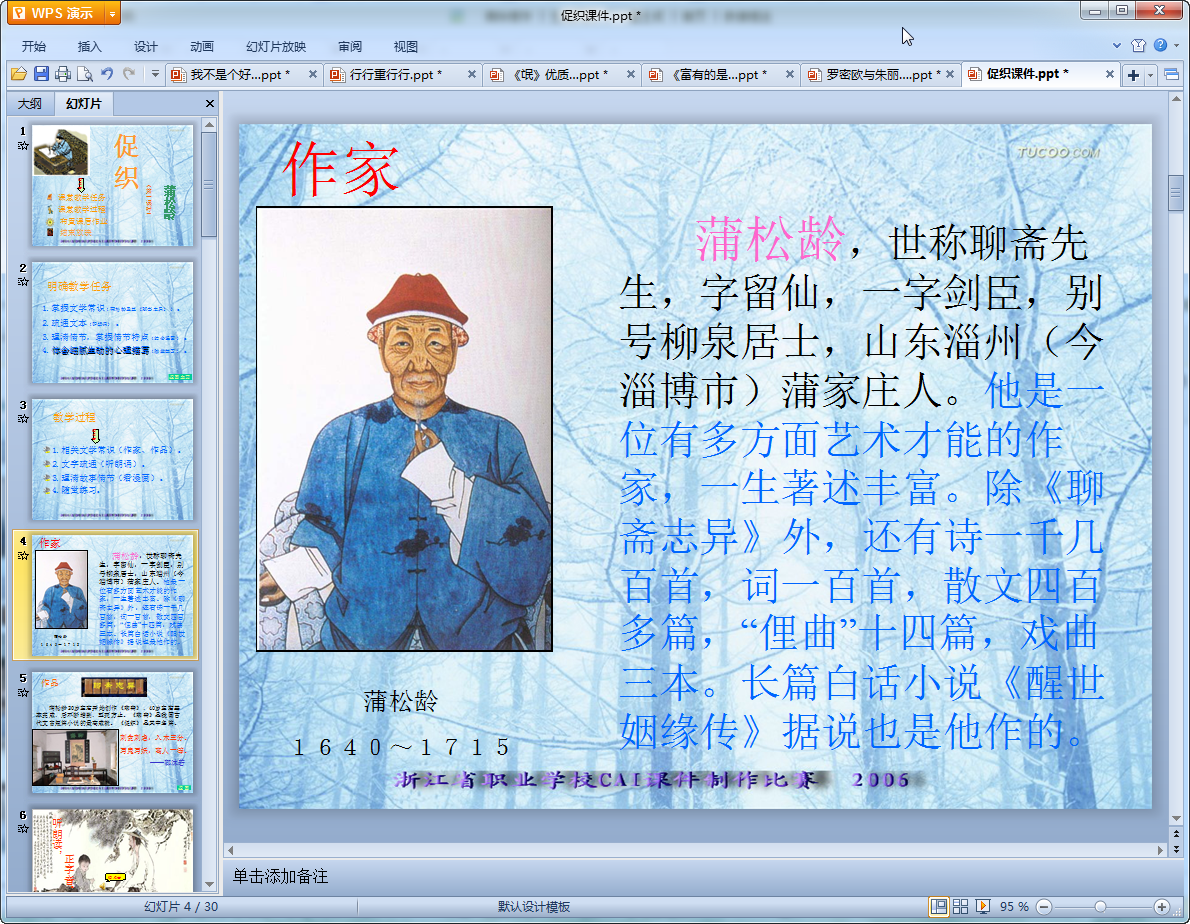Screen dimensions: 1190x924
Task: Open the 插入 ribbon tab
Action: (90, 46)
